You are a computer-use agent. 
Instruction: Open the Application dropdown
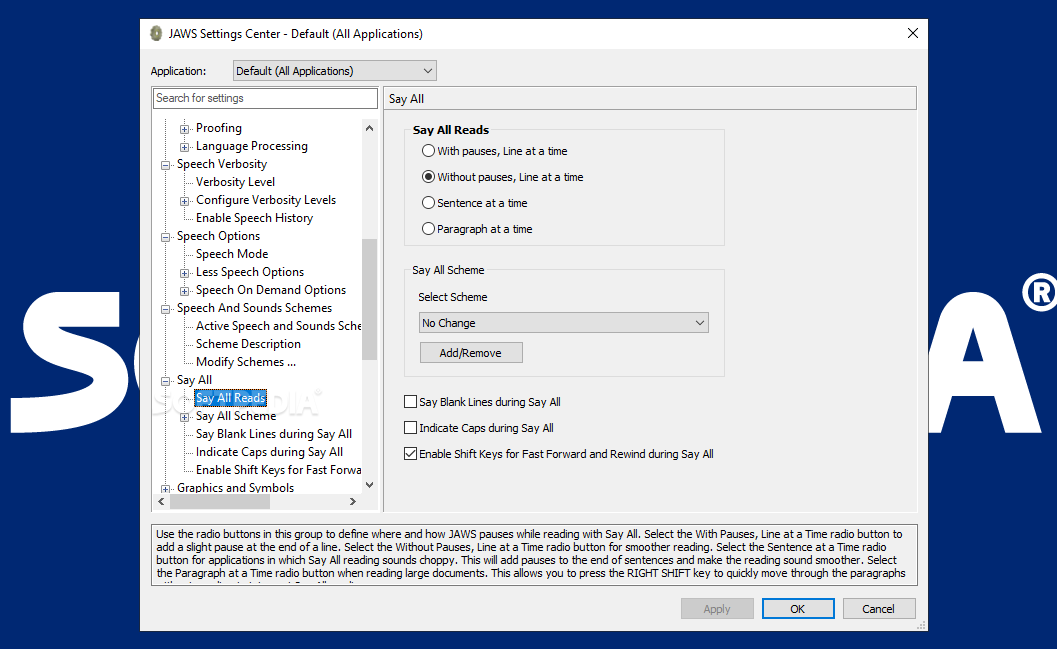click(334, 71)
